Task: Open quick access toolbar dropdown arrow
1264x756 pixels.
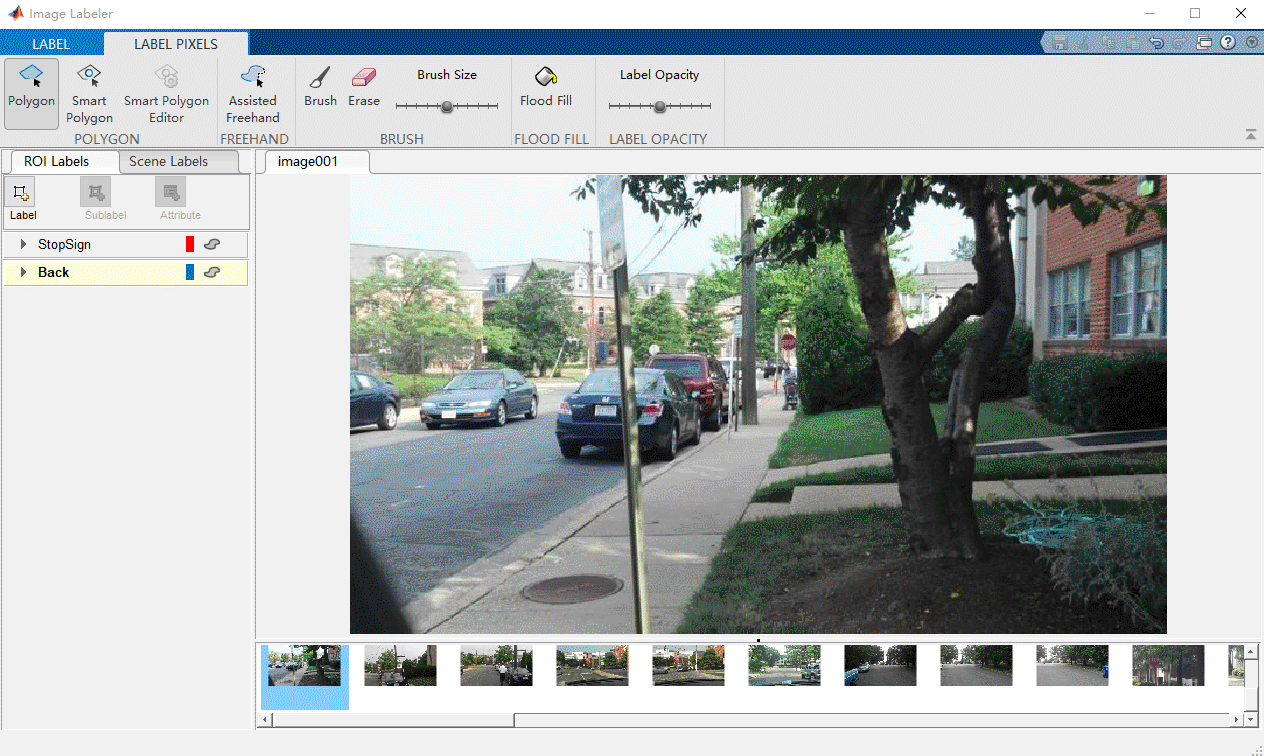Action: click(1251, 43)
